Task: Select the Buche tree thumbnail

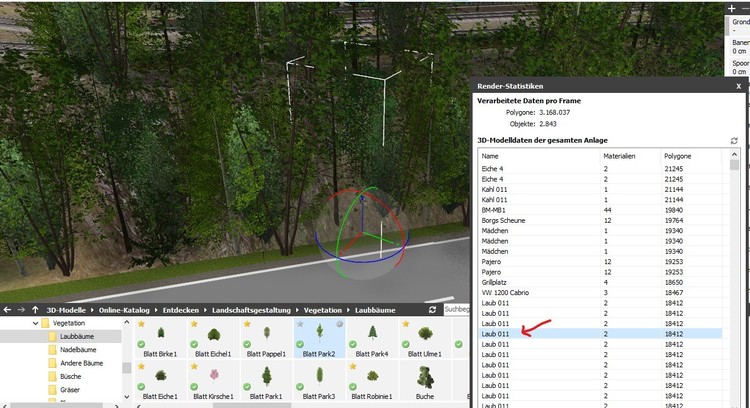Action: click(x=425, y=380)
